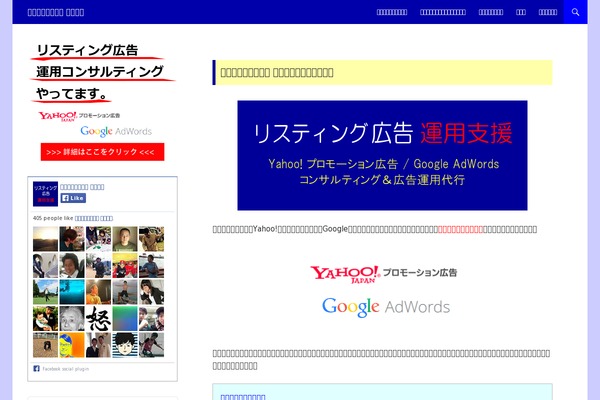Select the yellow highlighted page heading

click(382, 72)
